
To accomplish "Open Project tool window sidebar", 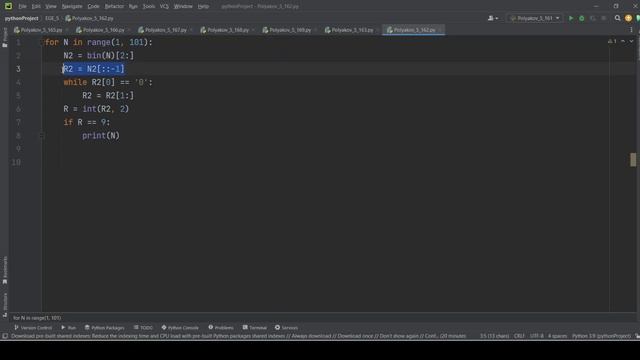I will (5, 38).
